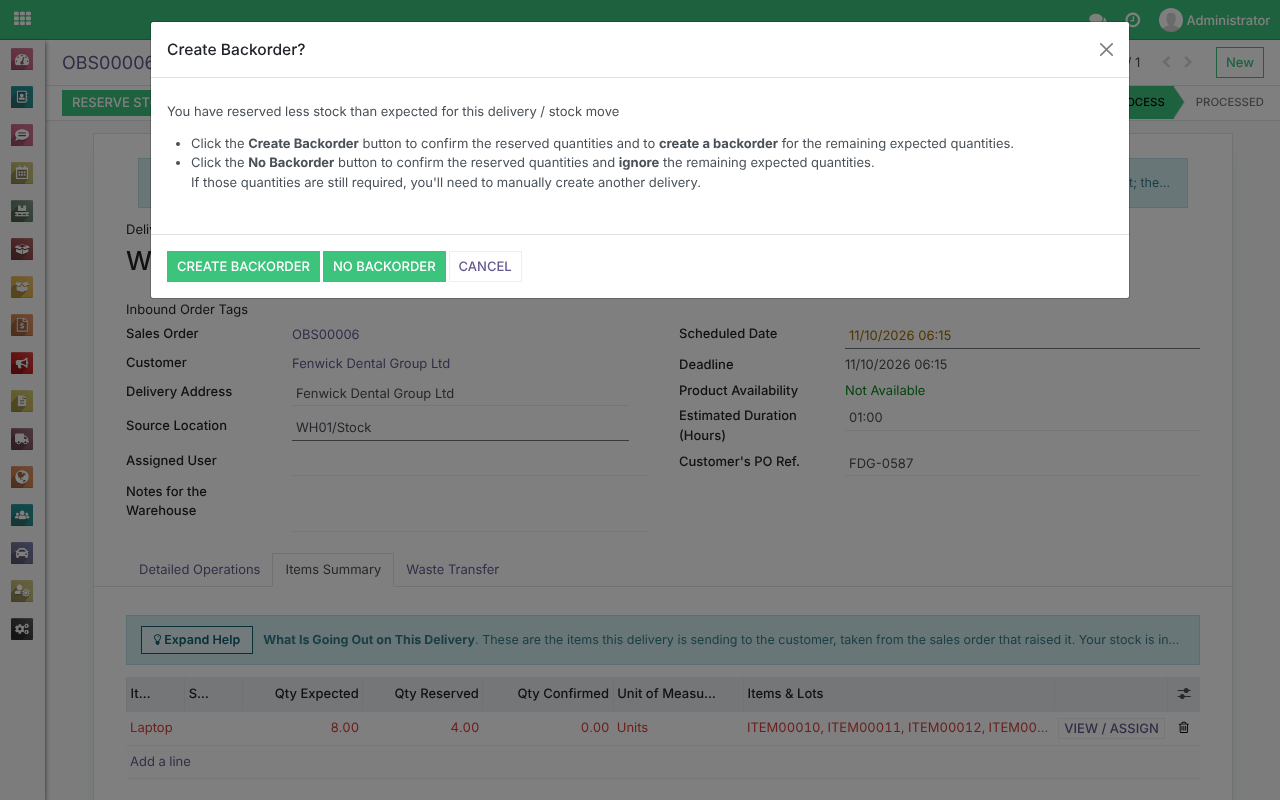Go to the previous record arrow
Image resolution: width=1280 pixels, height=800 pixels.
click(1166, 62)
